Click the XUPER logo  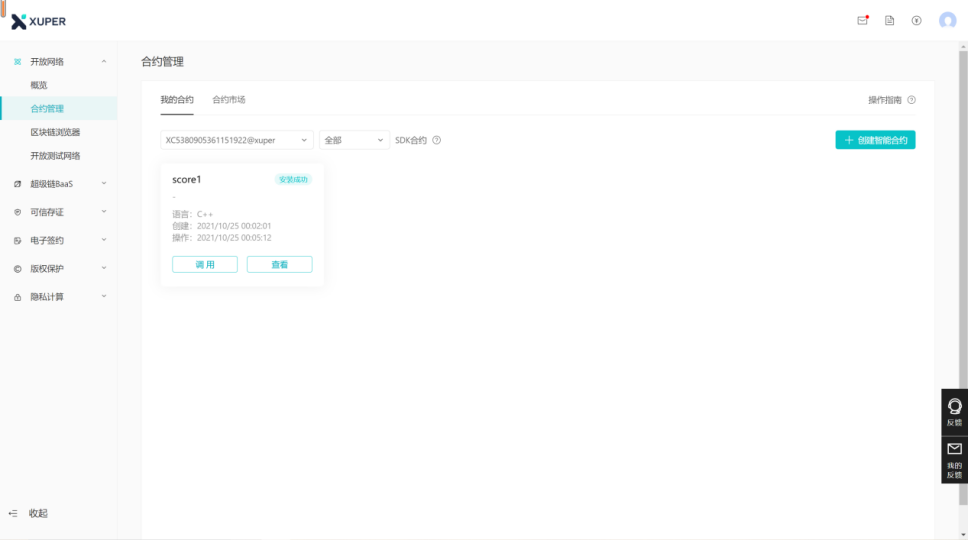pyautogui.click(x=39, y=21)
